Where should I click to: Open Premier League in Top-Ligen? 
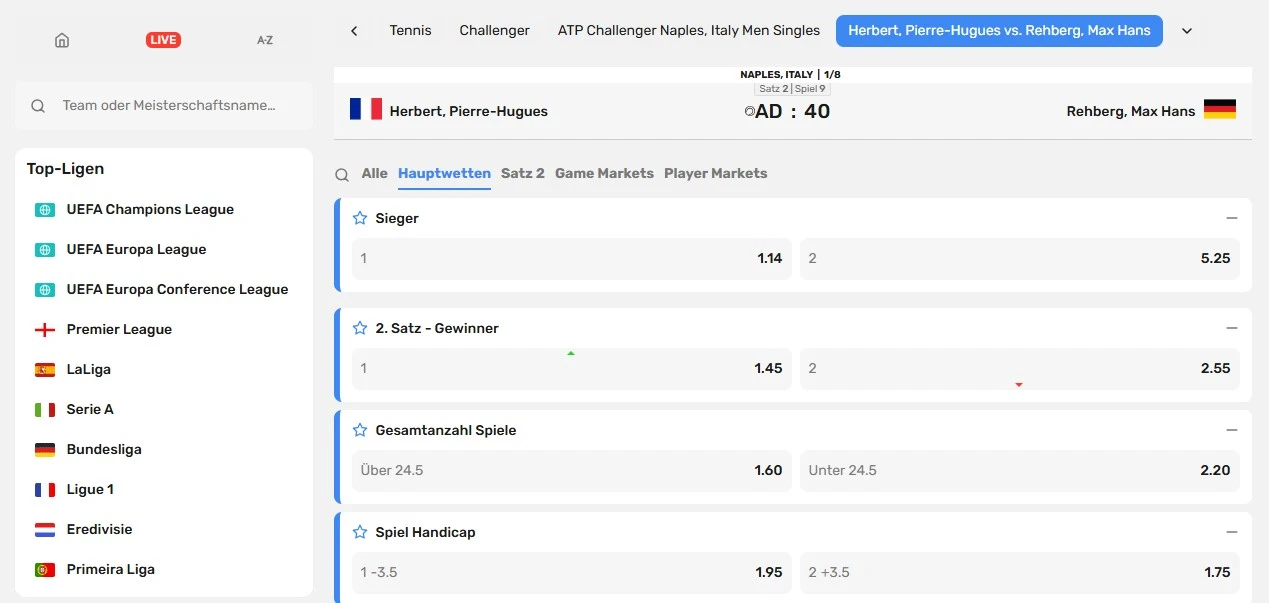point(119,329)
